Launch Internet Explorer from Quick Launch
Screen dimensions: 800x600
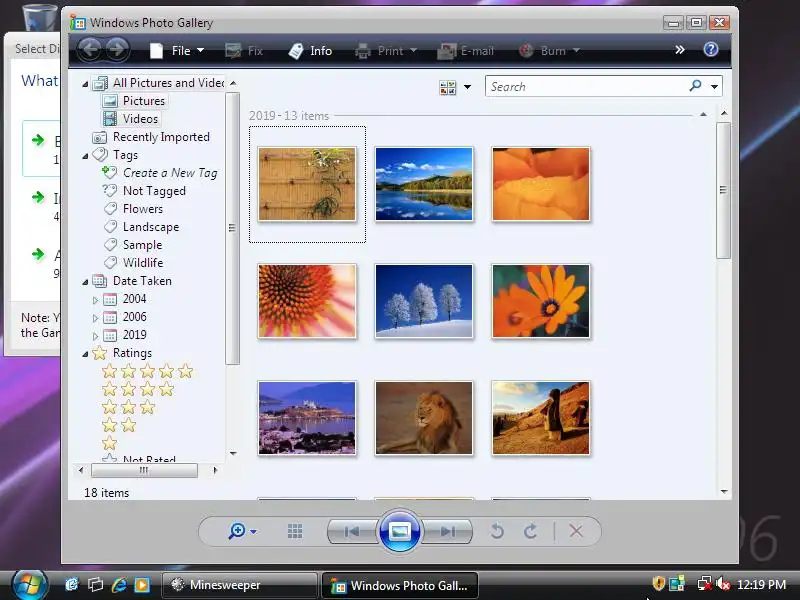point(119,584)
